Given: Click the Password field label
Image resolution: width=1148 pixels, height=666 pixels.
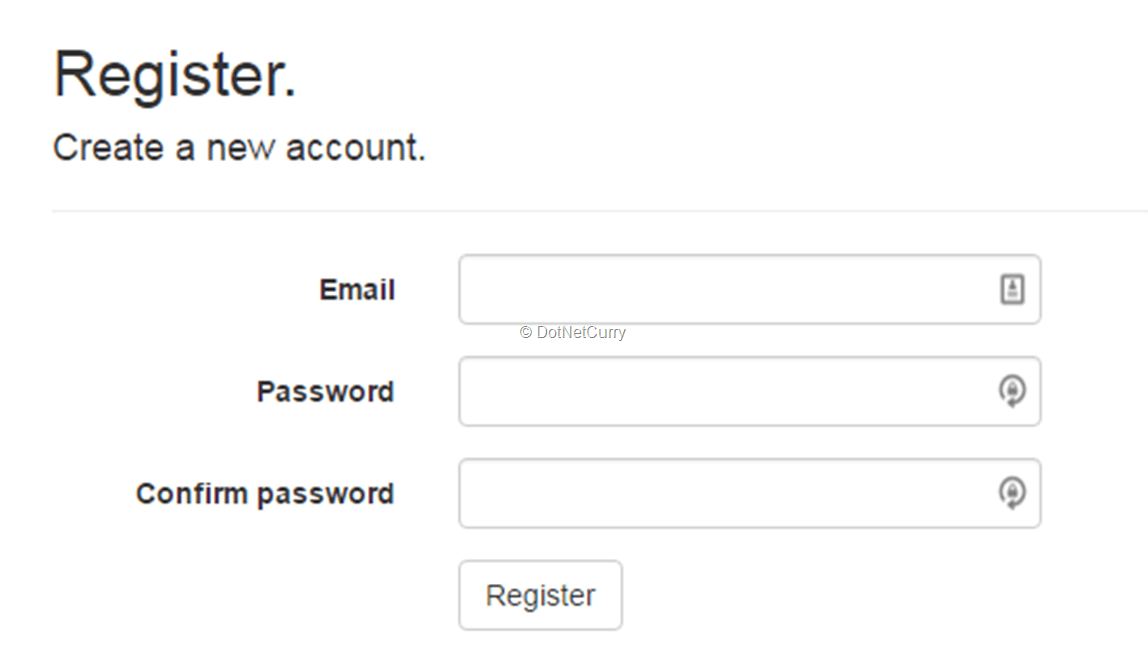Looking at the screenshot, I should tap(325, 391).
